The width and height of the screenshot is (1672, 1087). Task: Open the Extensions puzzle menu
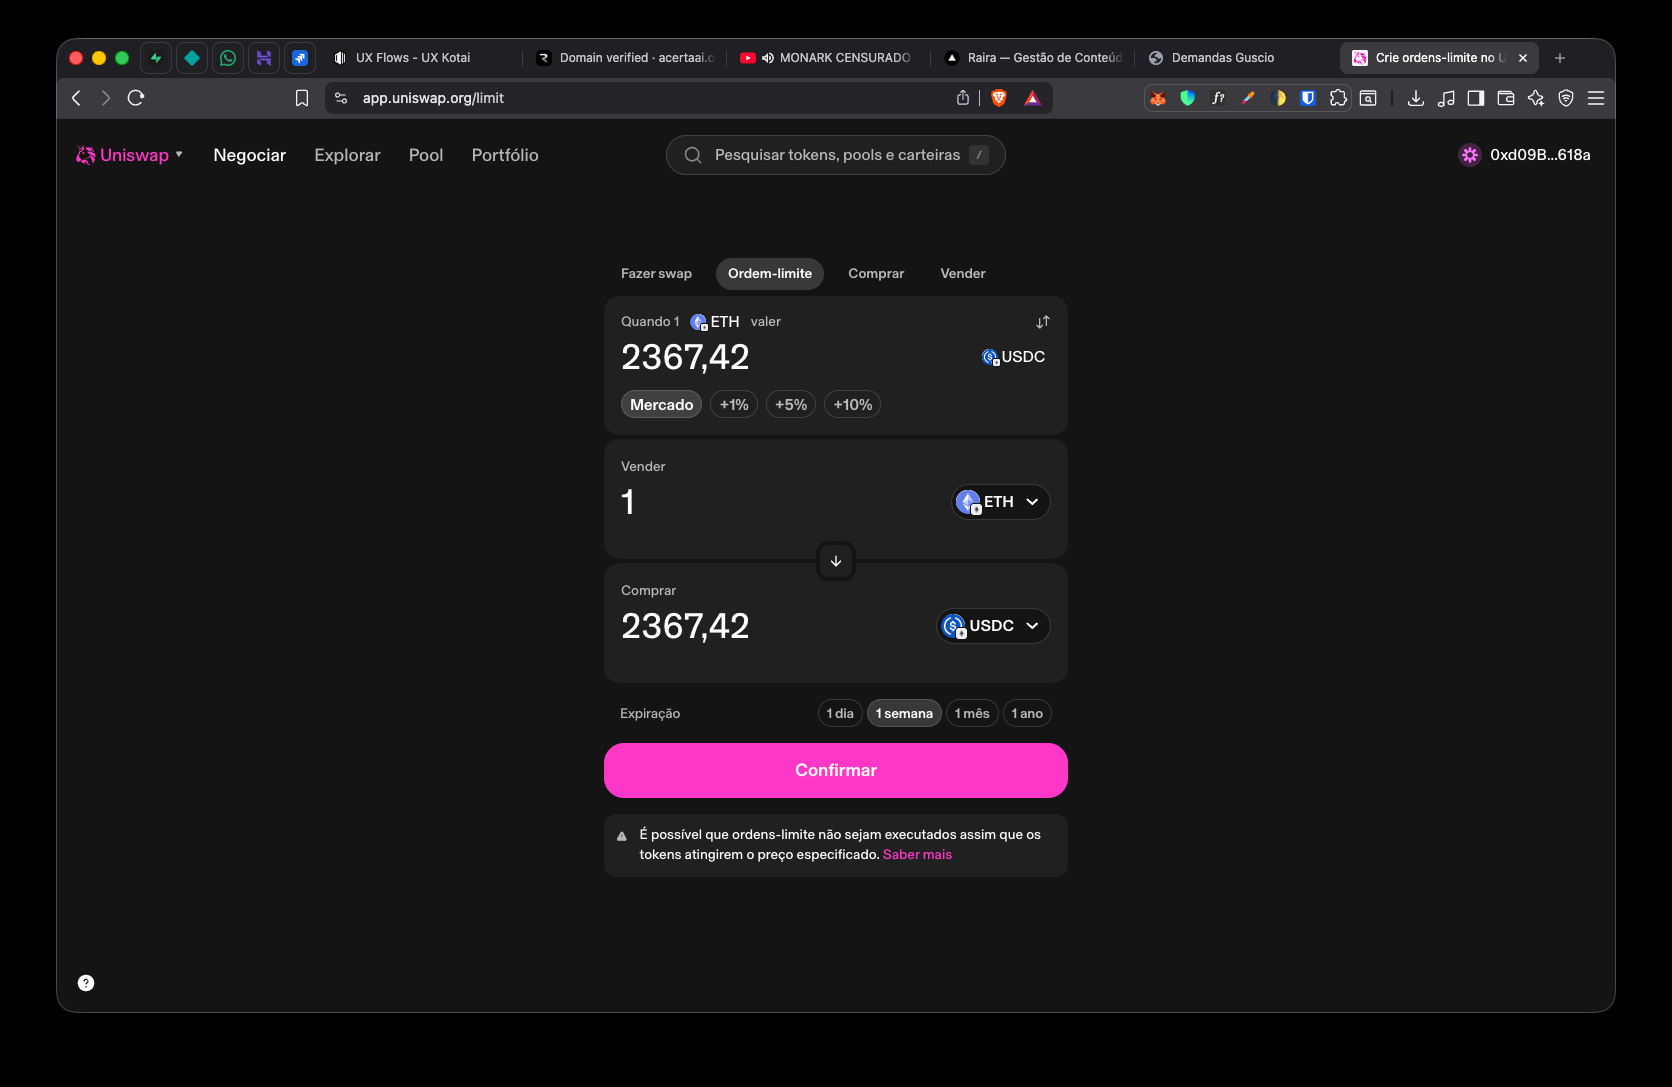pyautogui.click(x=1338, y=98)
